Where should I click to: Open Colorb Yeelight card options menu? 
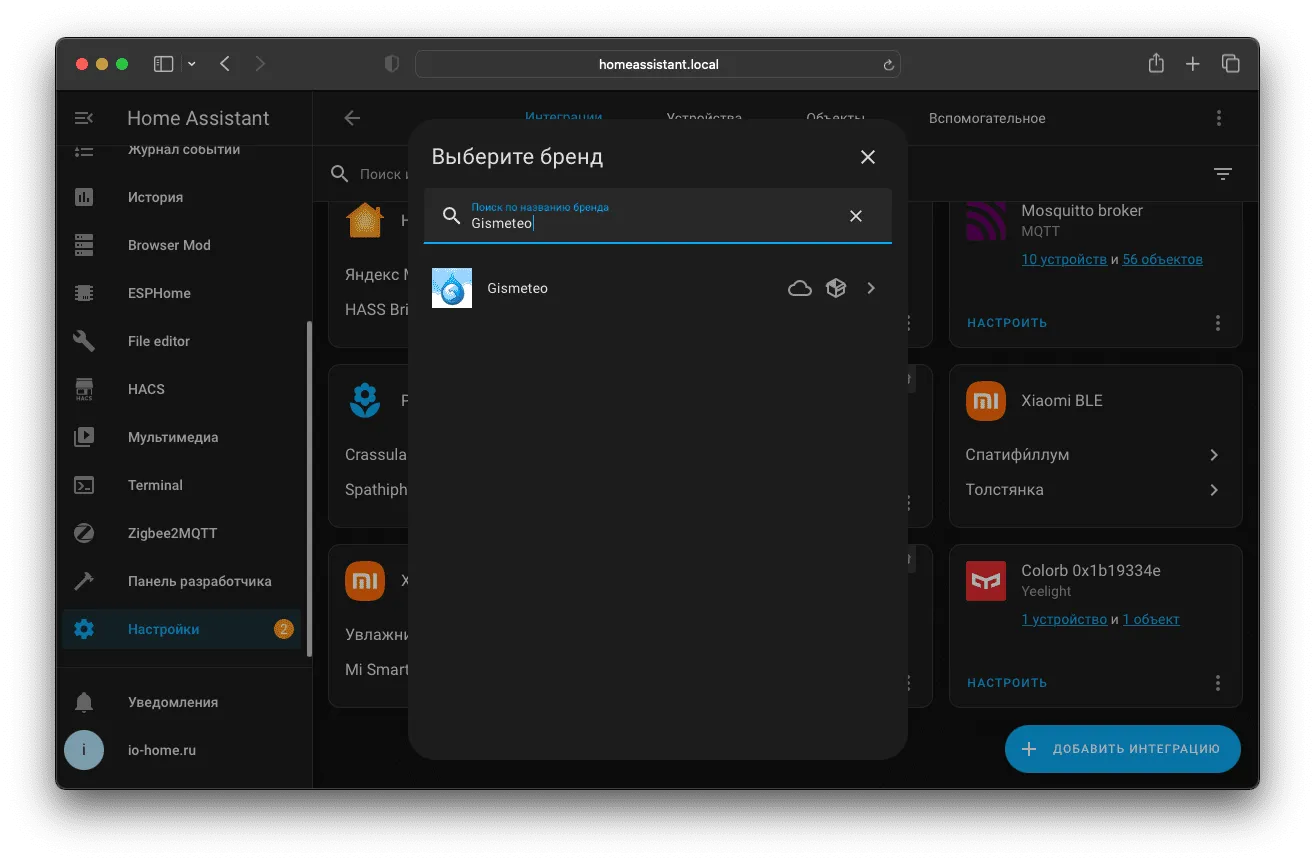1218,683
